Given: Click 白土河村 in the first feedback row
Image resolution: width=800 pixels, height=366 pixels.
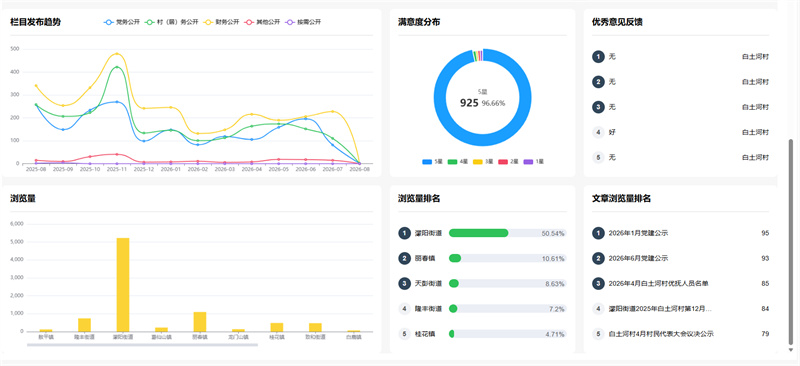Looking at the screenshot, I should pyautogui.click(x=755, y=57).
